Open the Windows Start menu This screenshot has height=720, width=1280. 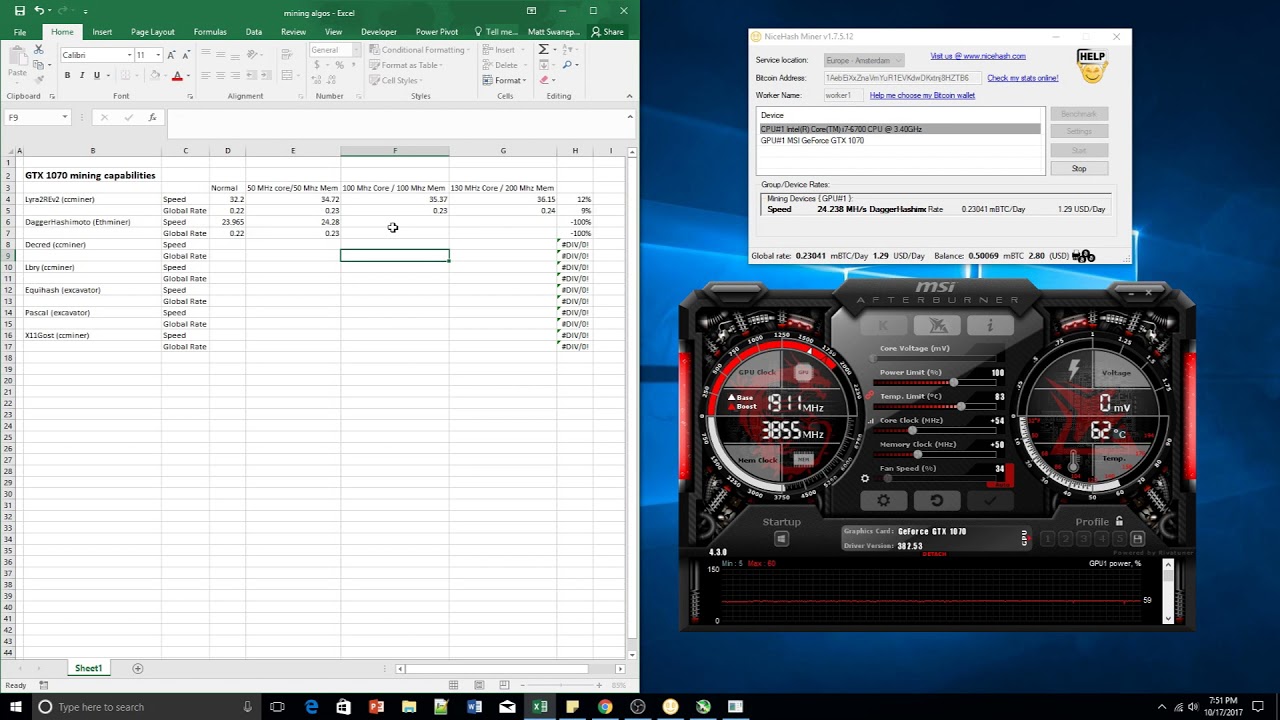coord(14,707)
